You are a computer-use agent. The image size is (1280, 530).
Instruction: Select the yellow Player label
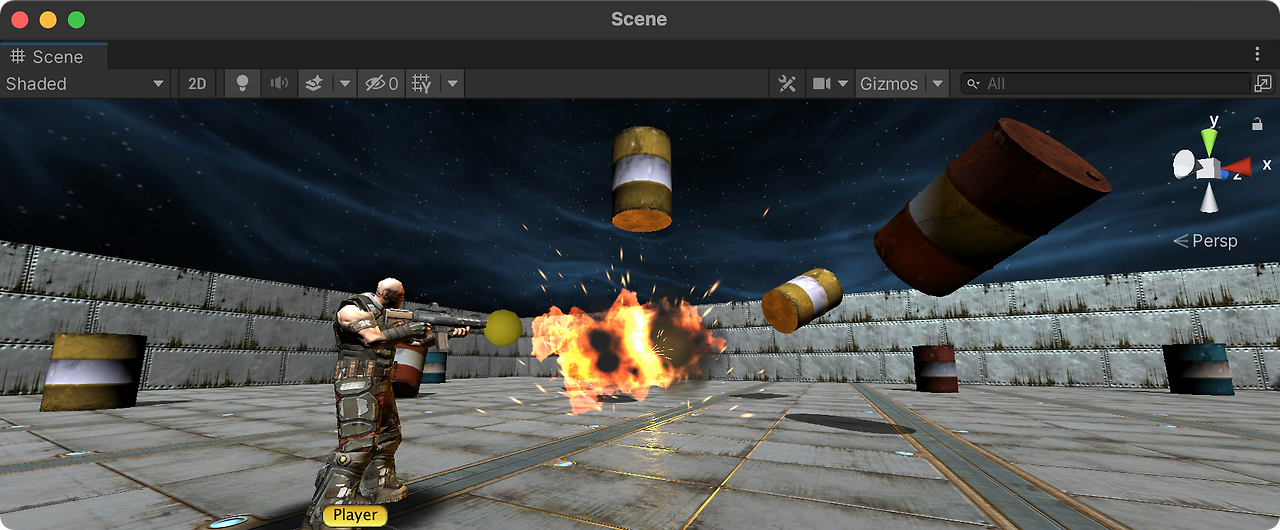(x=356, y=516)
